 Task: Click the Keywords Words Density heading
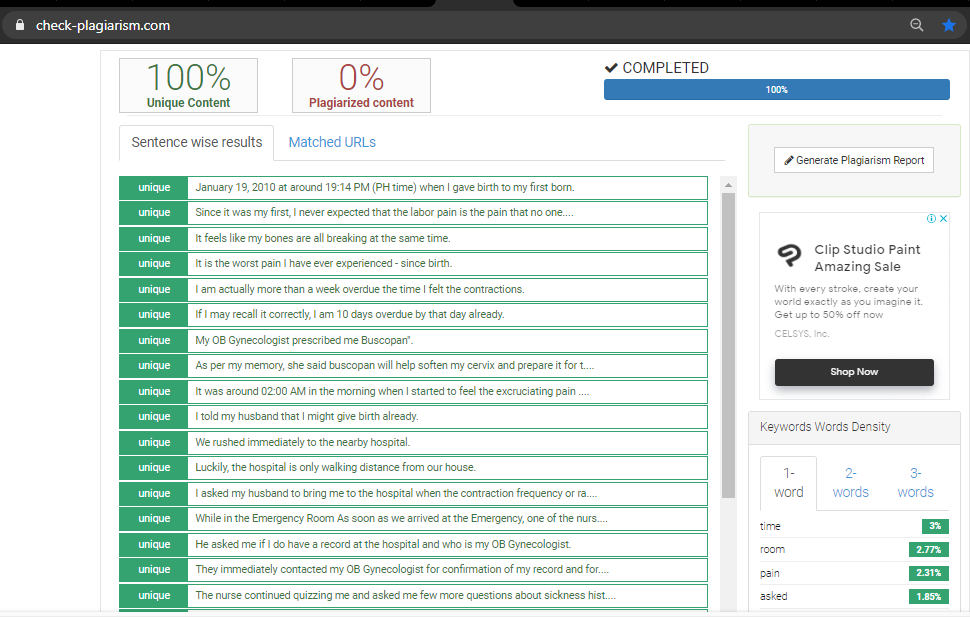(825, 427)
